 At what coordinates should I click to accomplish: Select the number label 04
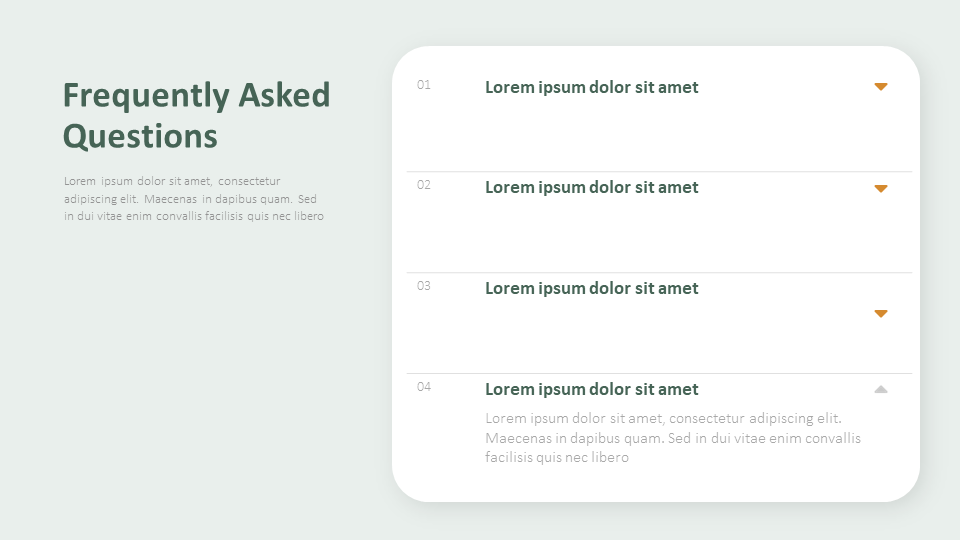(424, 387)
